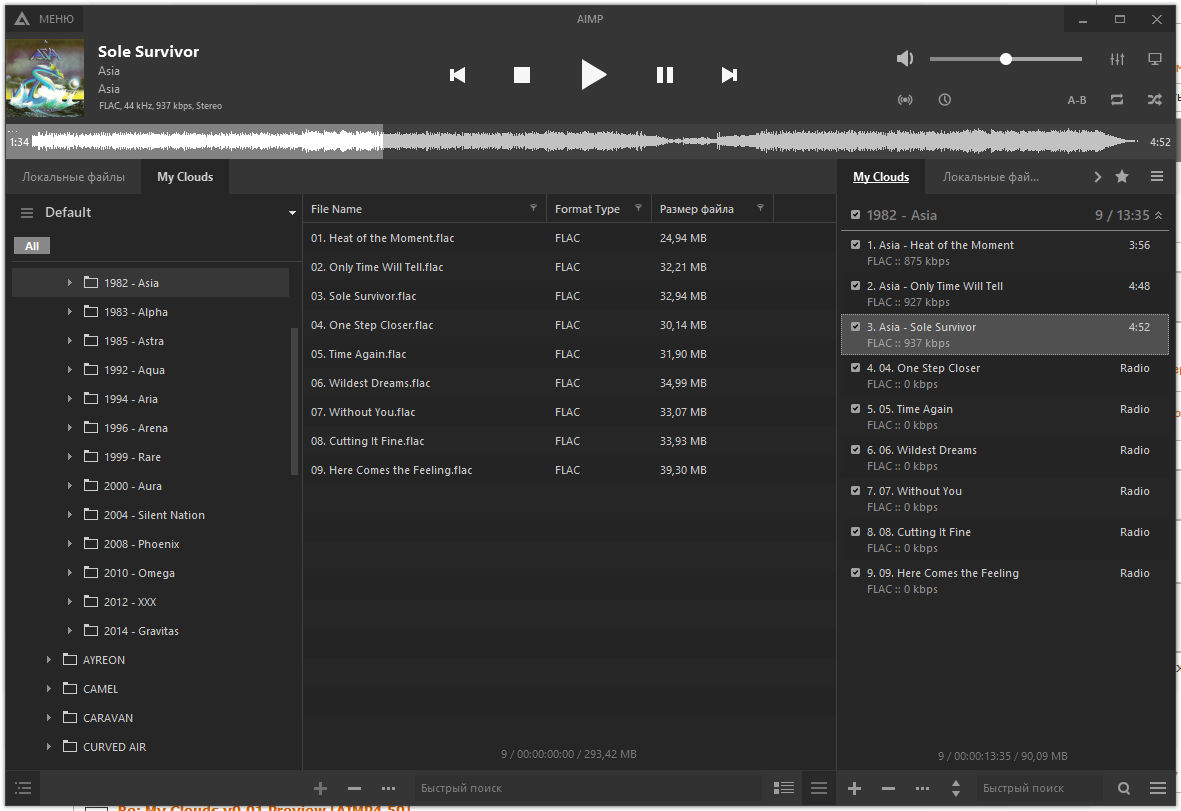Image resolution: width=1181 pixels, height=811 pixels.
Task: Show more playlist tabs with the chevron
Action: coord(1097,177)
